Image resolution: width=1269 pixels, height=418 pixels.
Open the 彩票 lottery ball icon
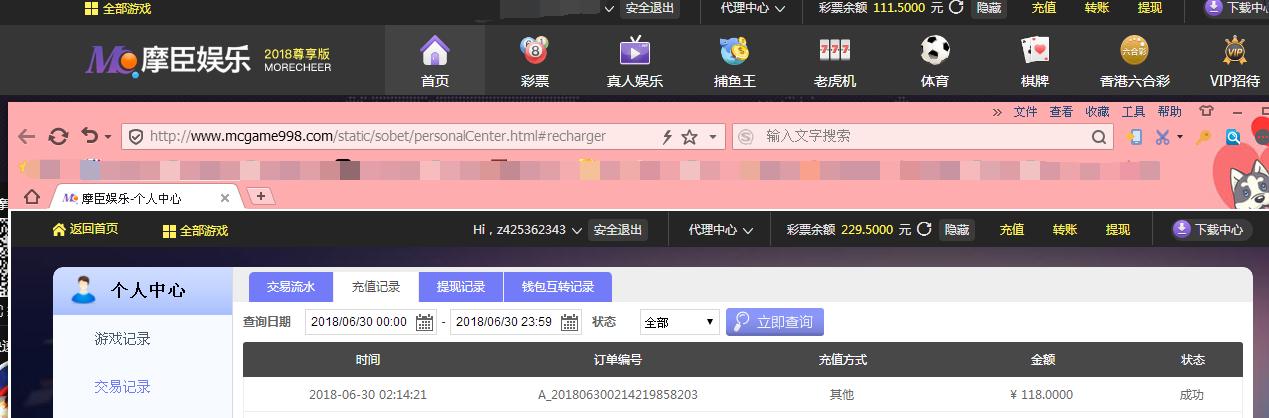pyautogui.click(x=534, y=50)
